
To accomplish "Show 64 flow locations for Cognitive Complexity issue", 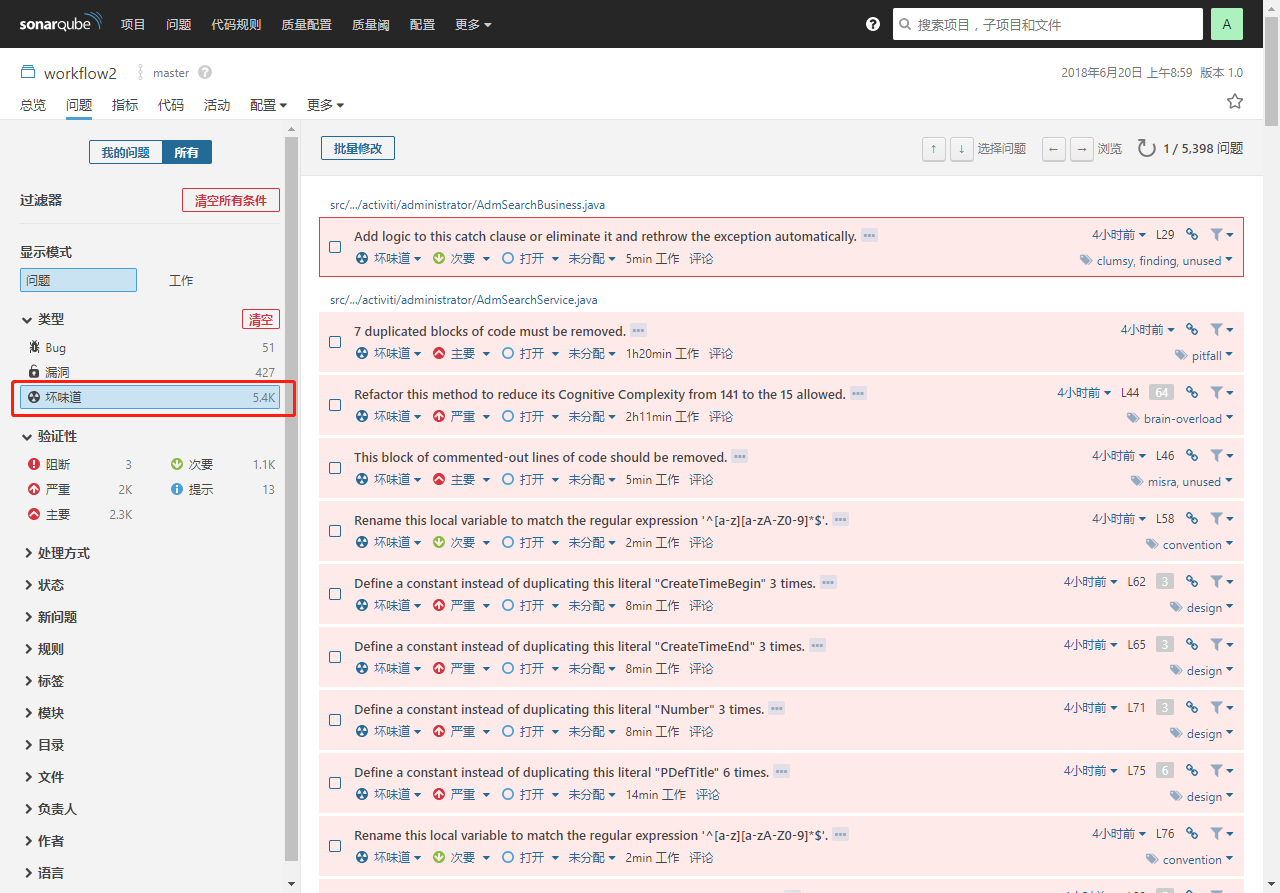I will (x=1161, y=393).
